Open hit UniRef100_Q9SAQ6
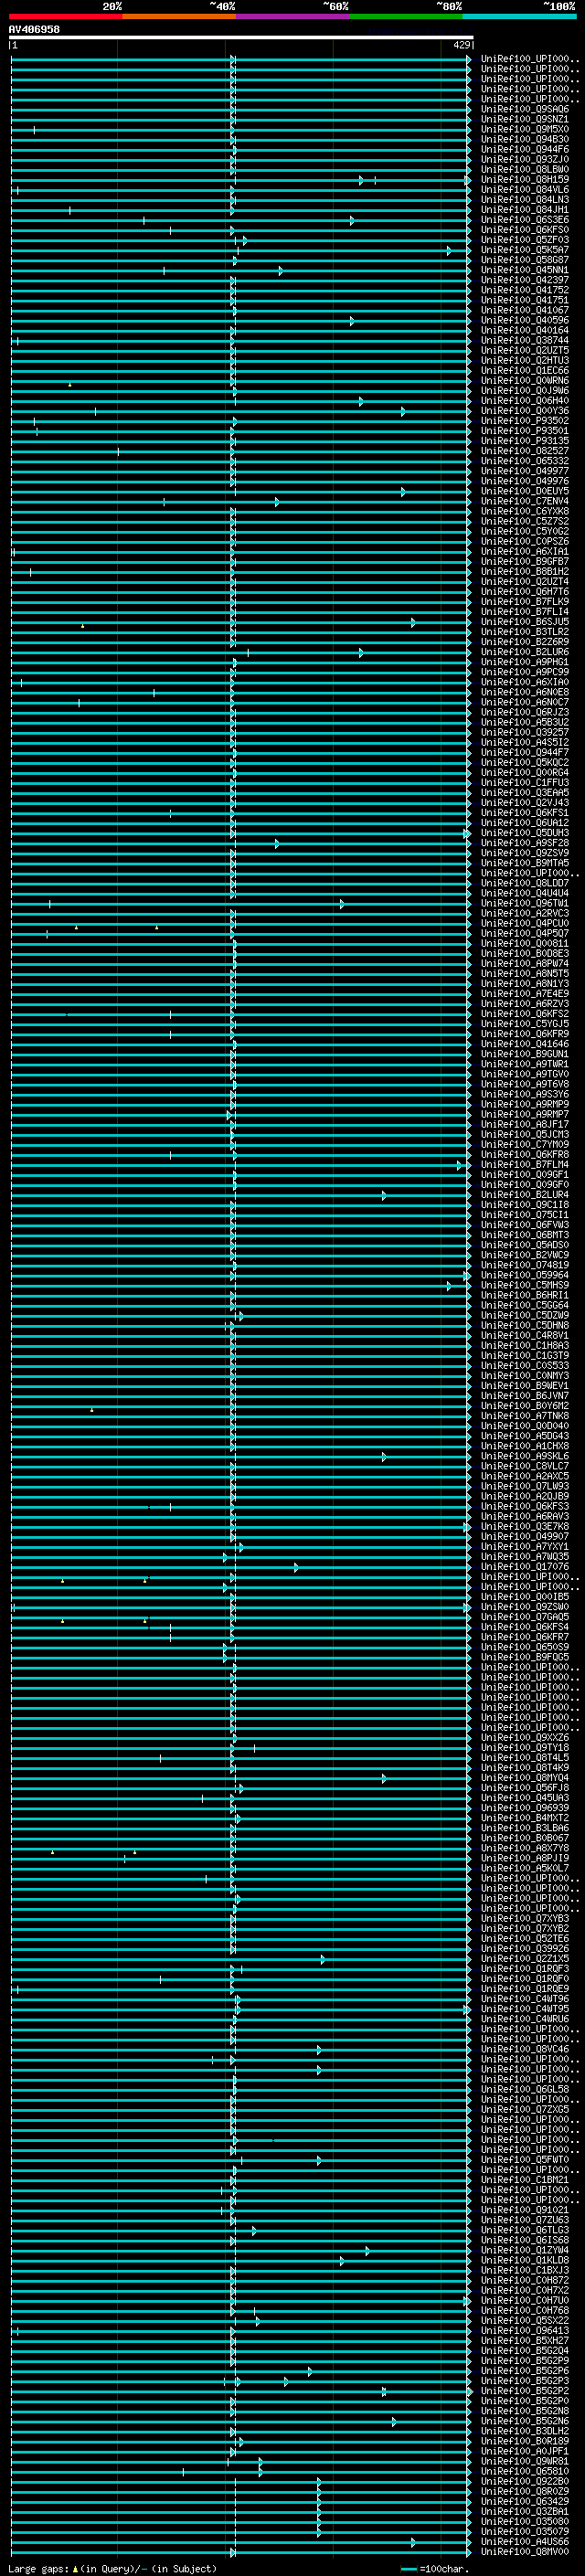Screen dimensions: 585x2576 tap(524, 109)
